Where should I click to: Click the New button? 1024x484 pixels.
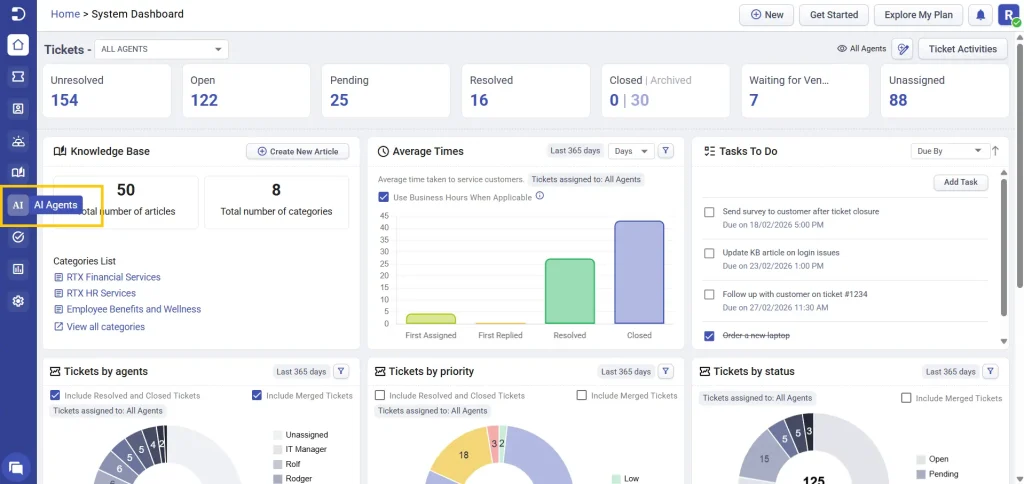click(x=767, y=15)
